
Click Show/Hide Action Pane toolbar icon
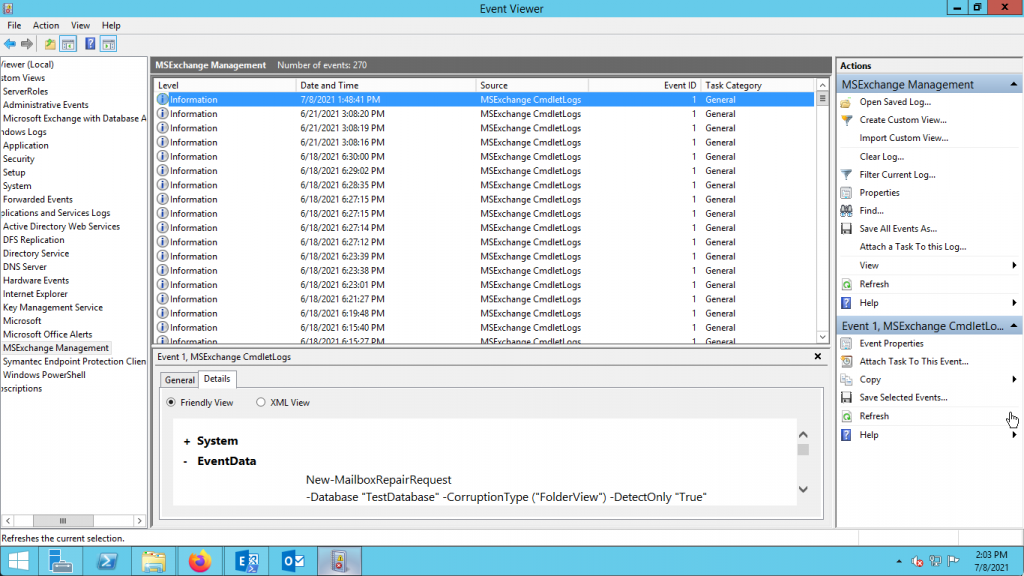point(108,44)
